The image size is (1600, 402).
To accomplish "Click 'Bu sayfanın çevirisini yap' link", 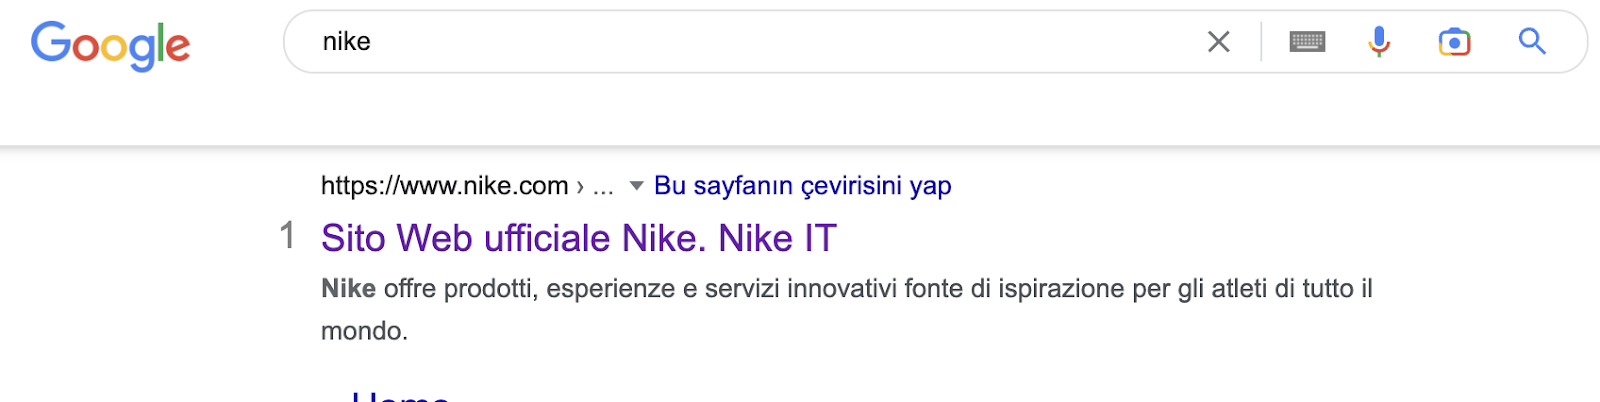I will (802, 186).
